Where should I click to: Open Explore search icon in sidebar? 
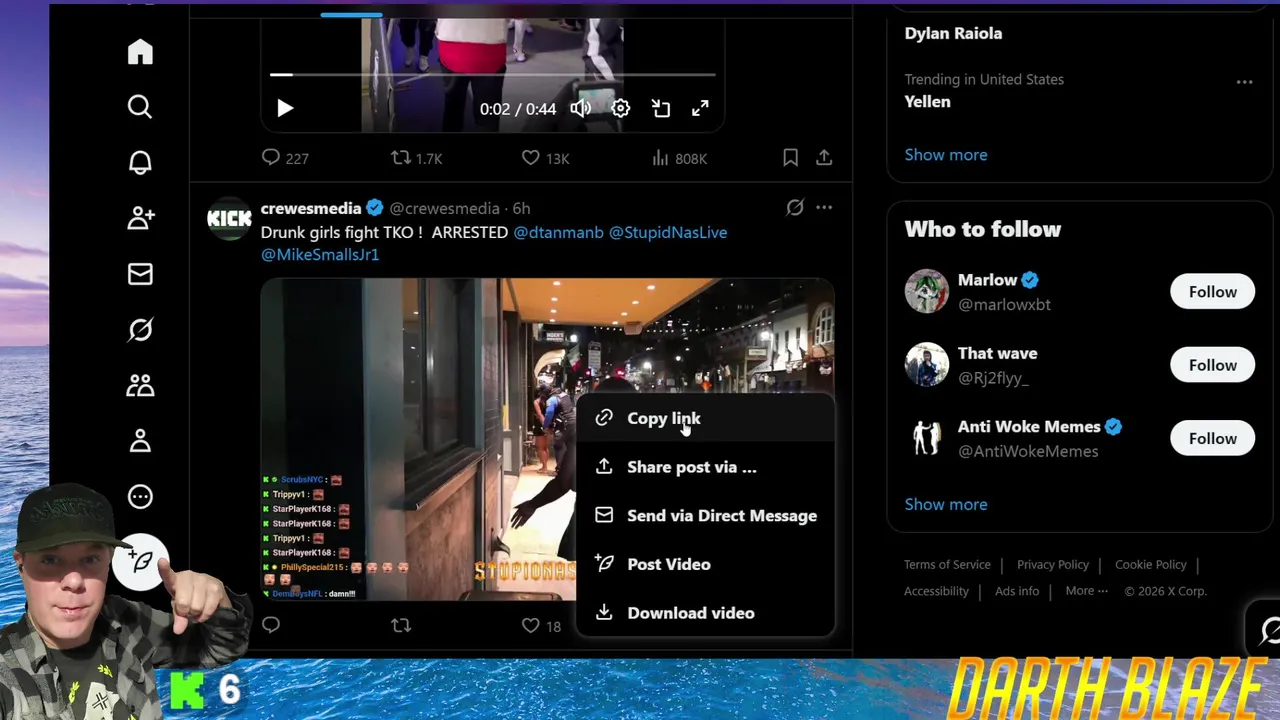coord(140,107)
